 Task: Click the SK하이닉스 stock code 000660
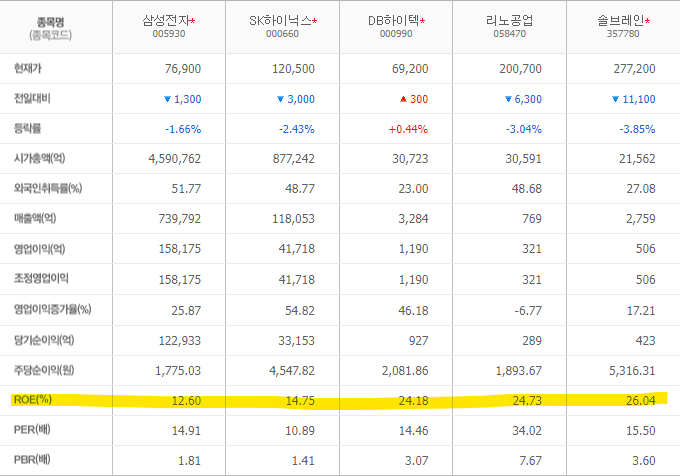[282, 34]
